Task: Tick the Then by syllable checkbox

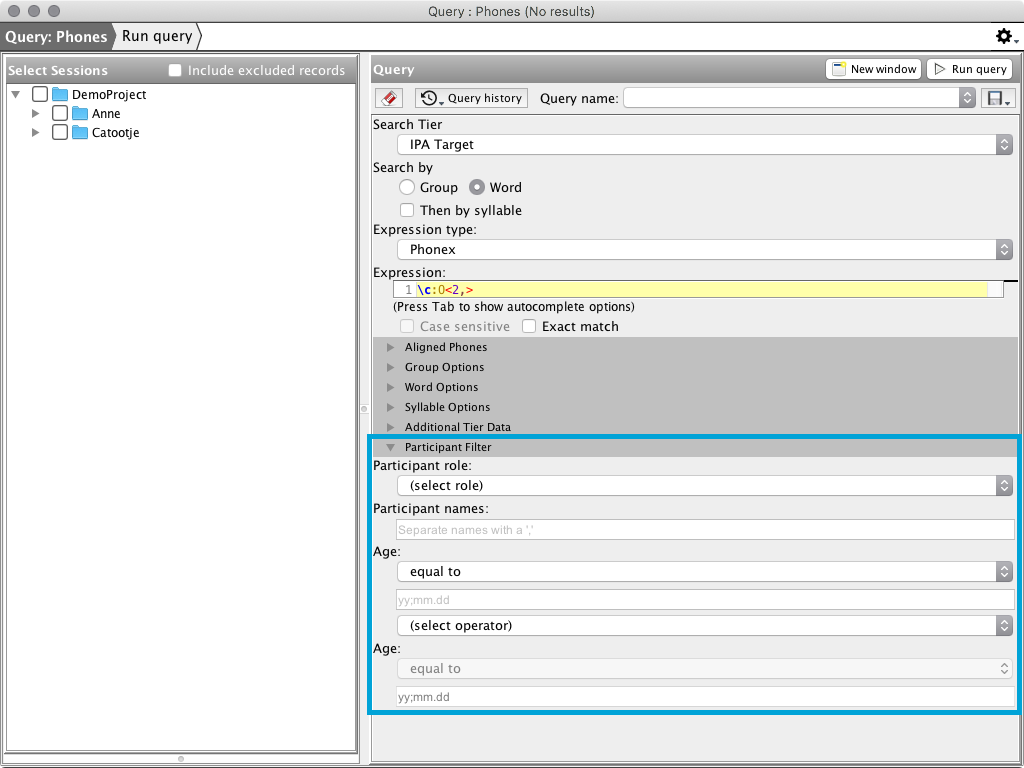Action: click(x=407, y=210)
